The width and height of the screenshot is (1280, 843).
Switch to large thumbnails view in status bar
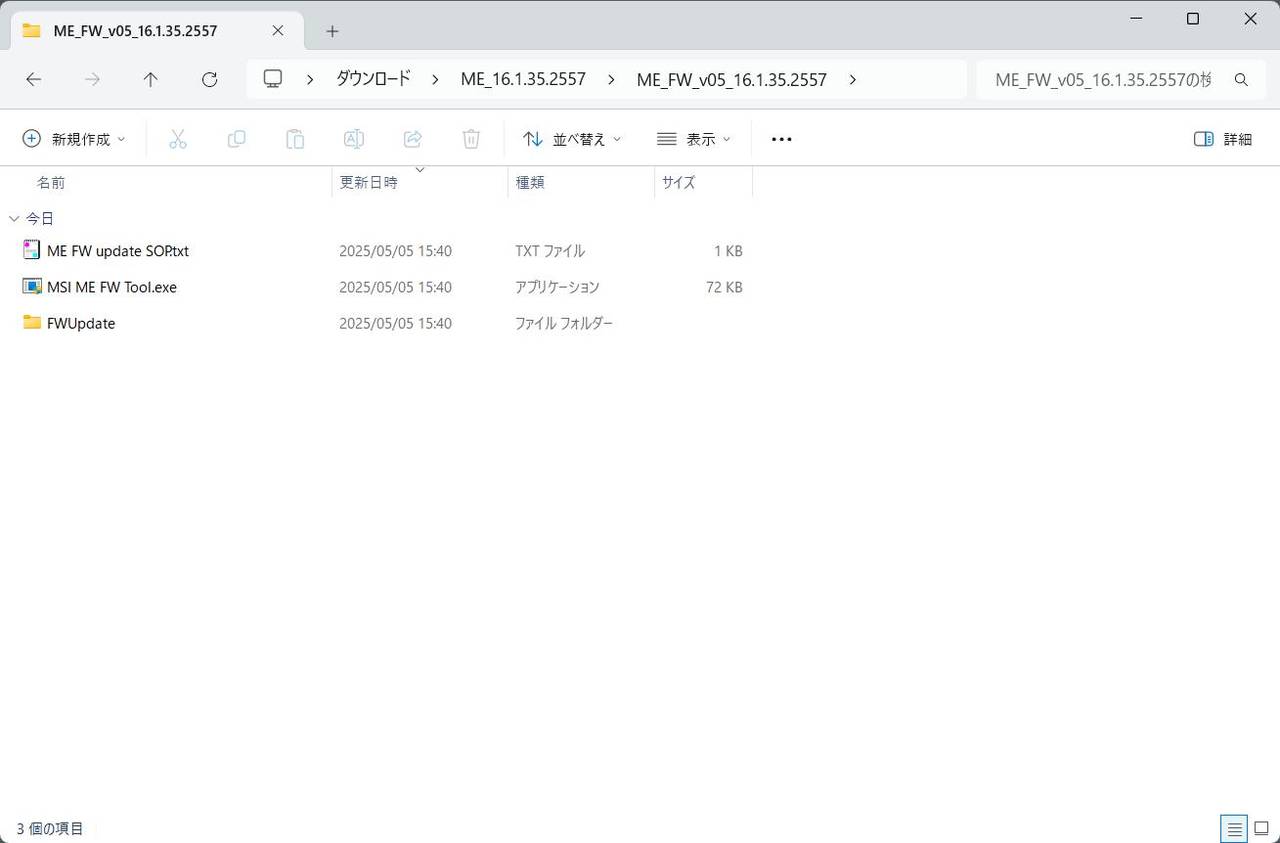coord(1261,828)
